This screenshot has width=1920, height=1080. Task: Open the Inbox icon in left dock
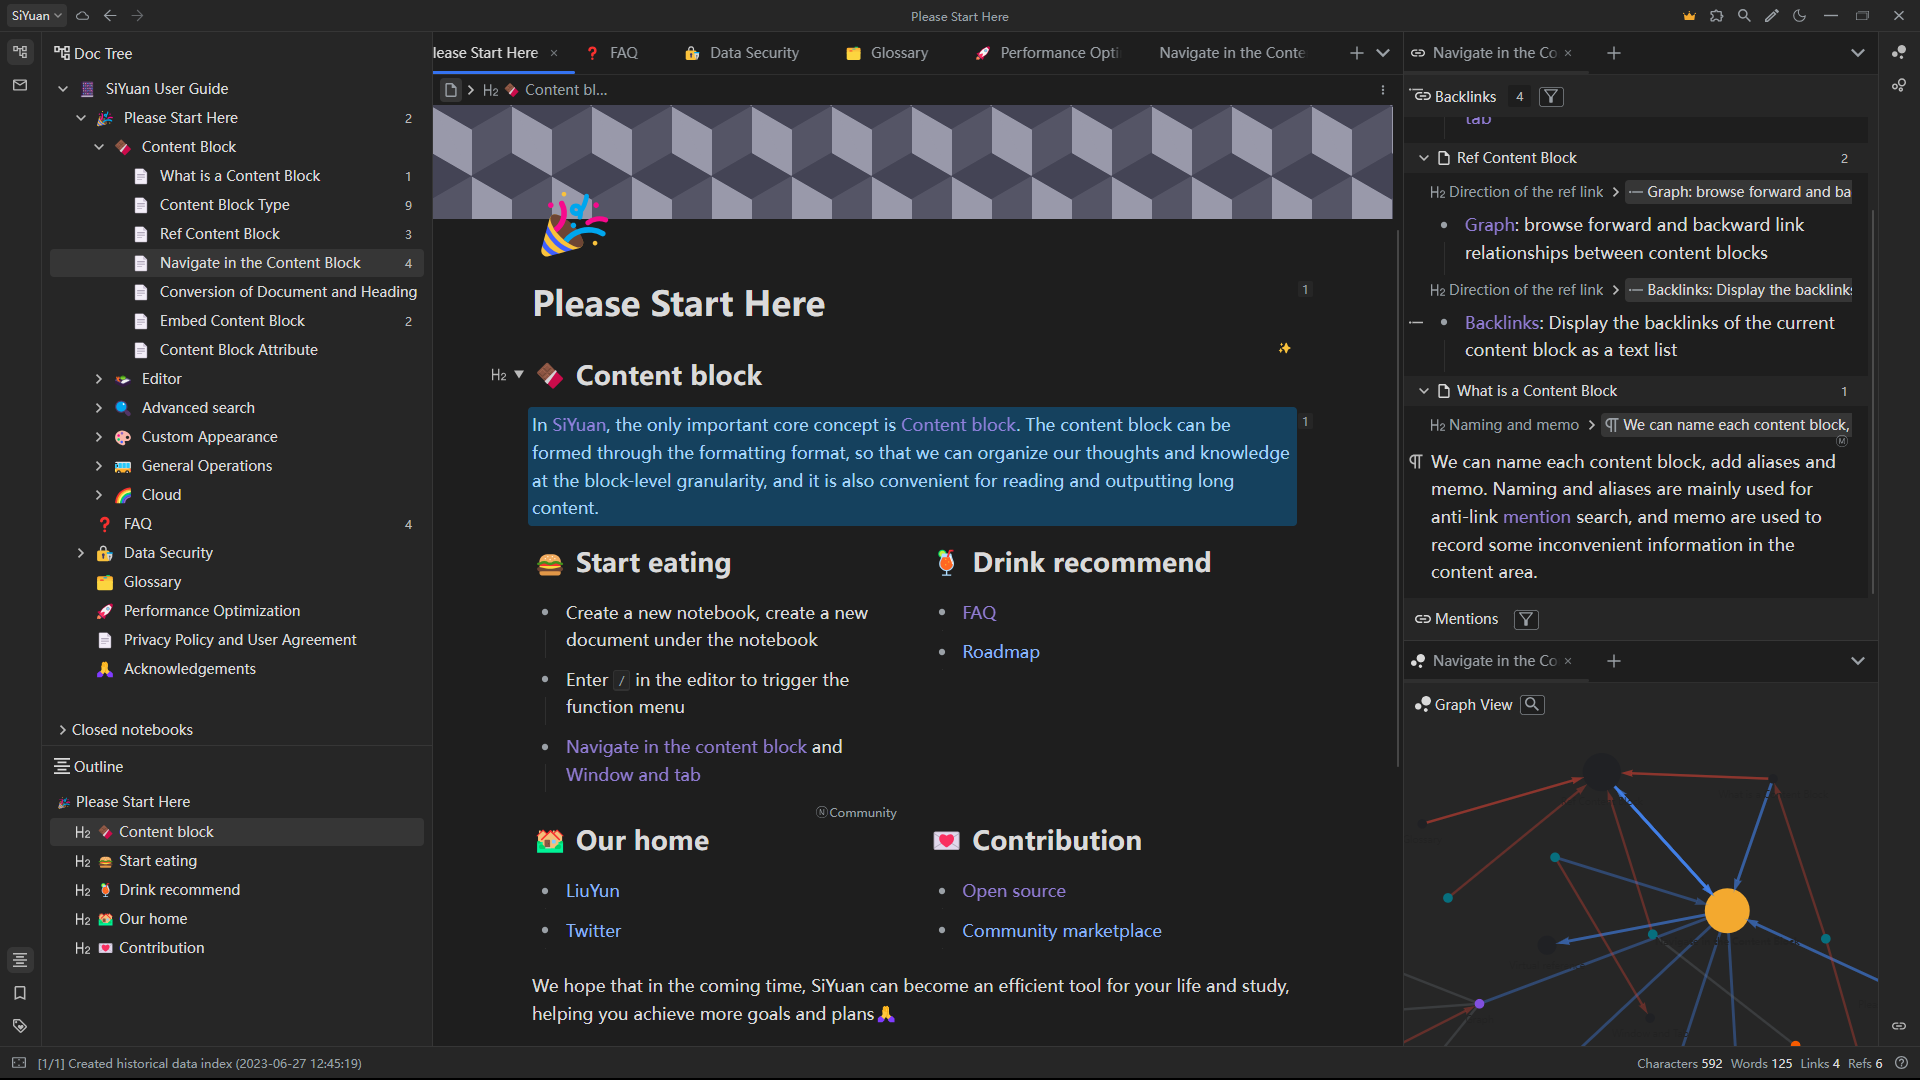tap(20, 86)
